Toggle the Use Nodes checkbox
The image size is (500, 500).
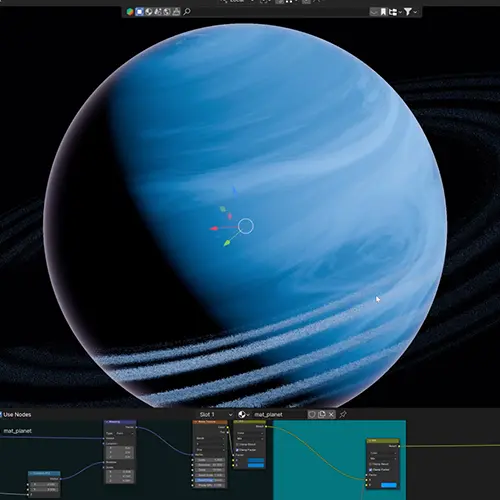[x=1, y=414]
